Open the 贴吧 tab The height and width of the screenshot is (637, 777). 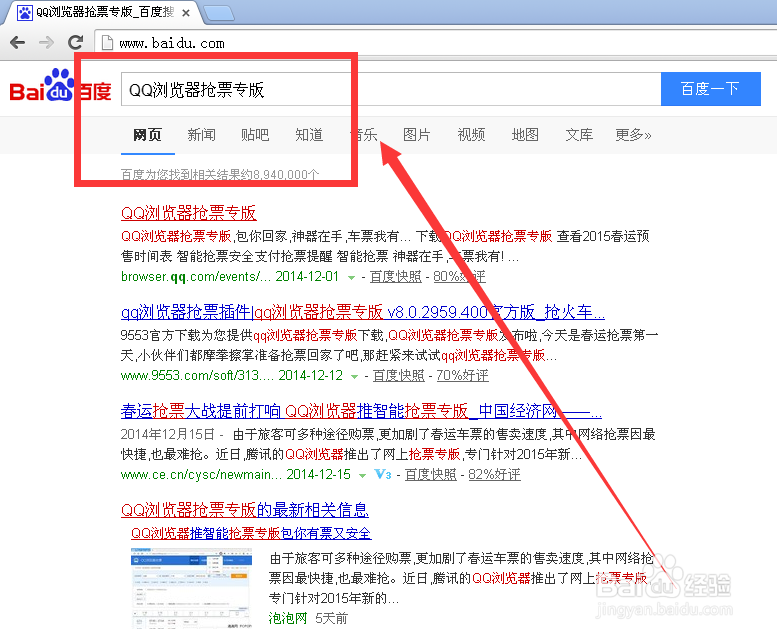tap(255, 135)
